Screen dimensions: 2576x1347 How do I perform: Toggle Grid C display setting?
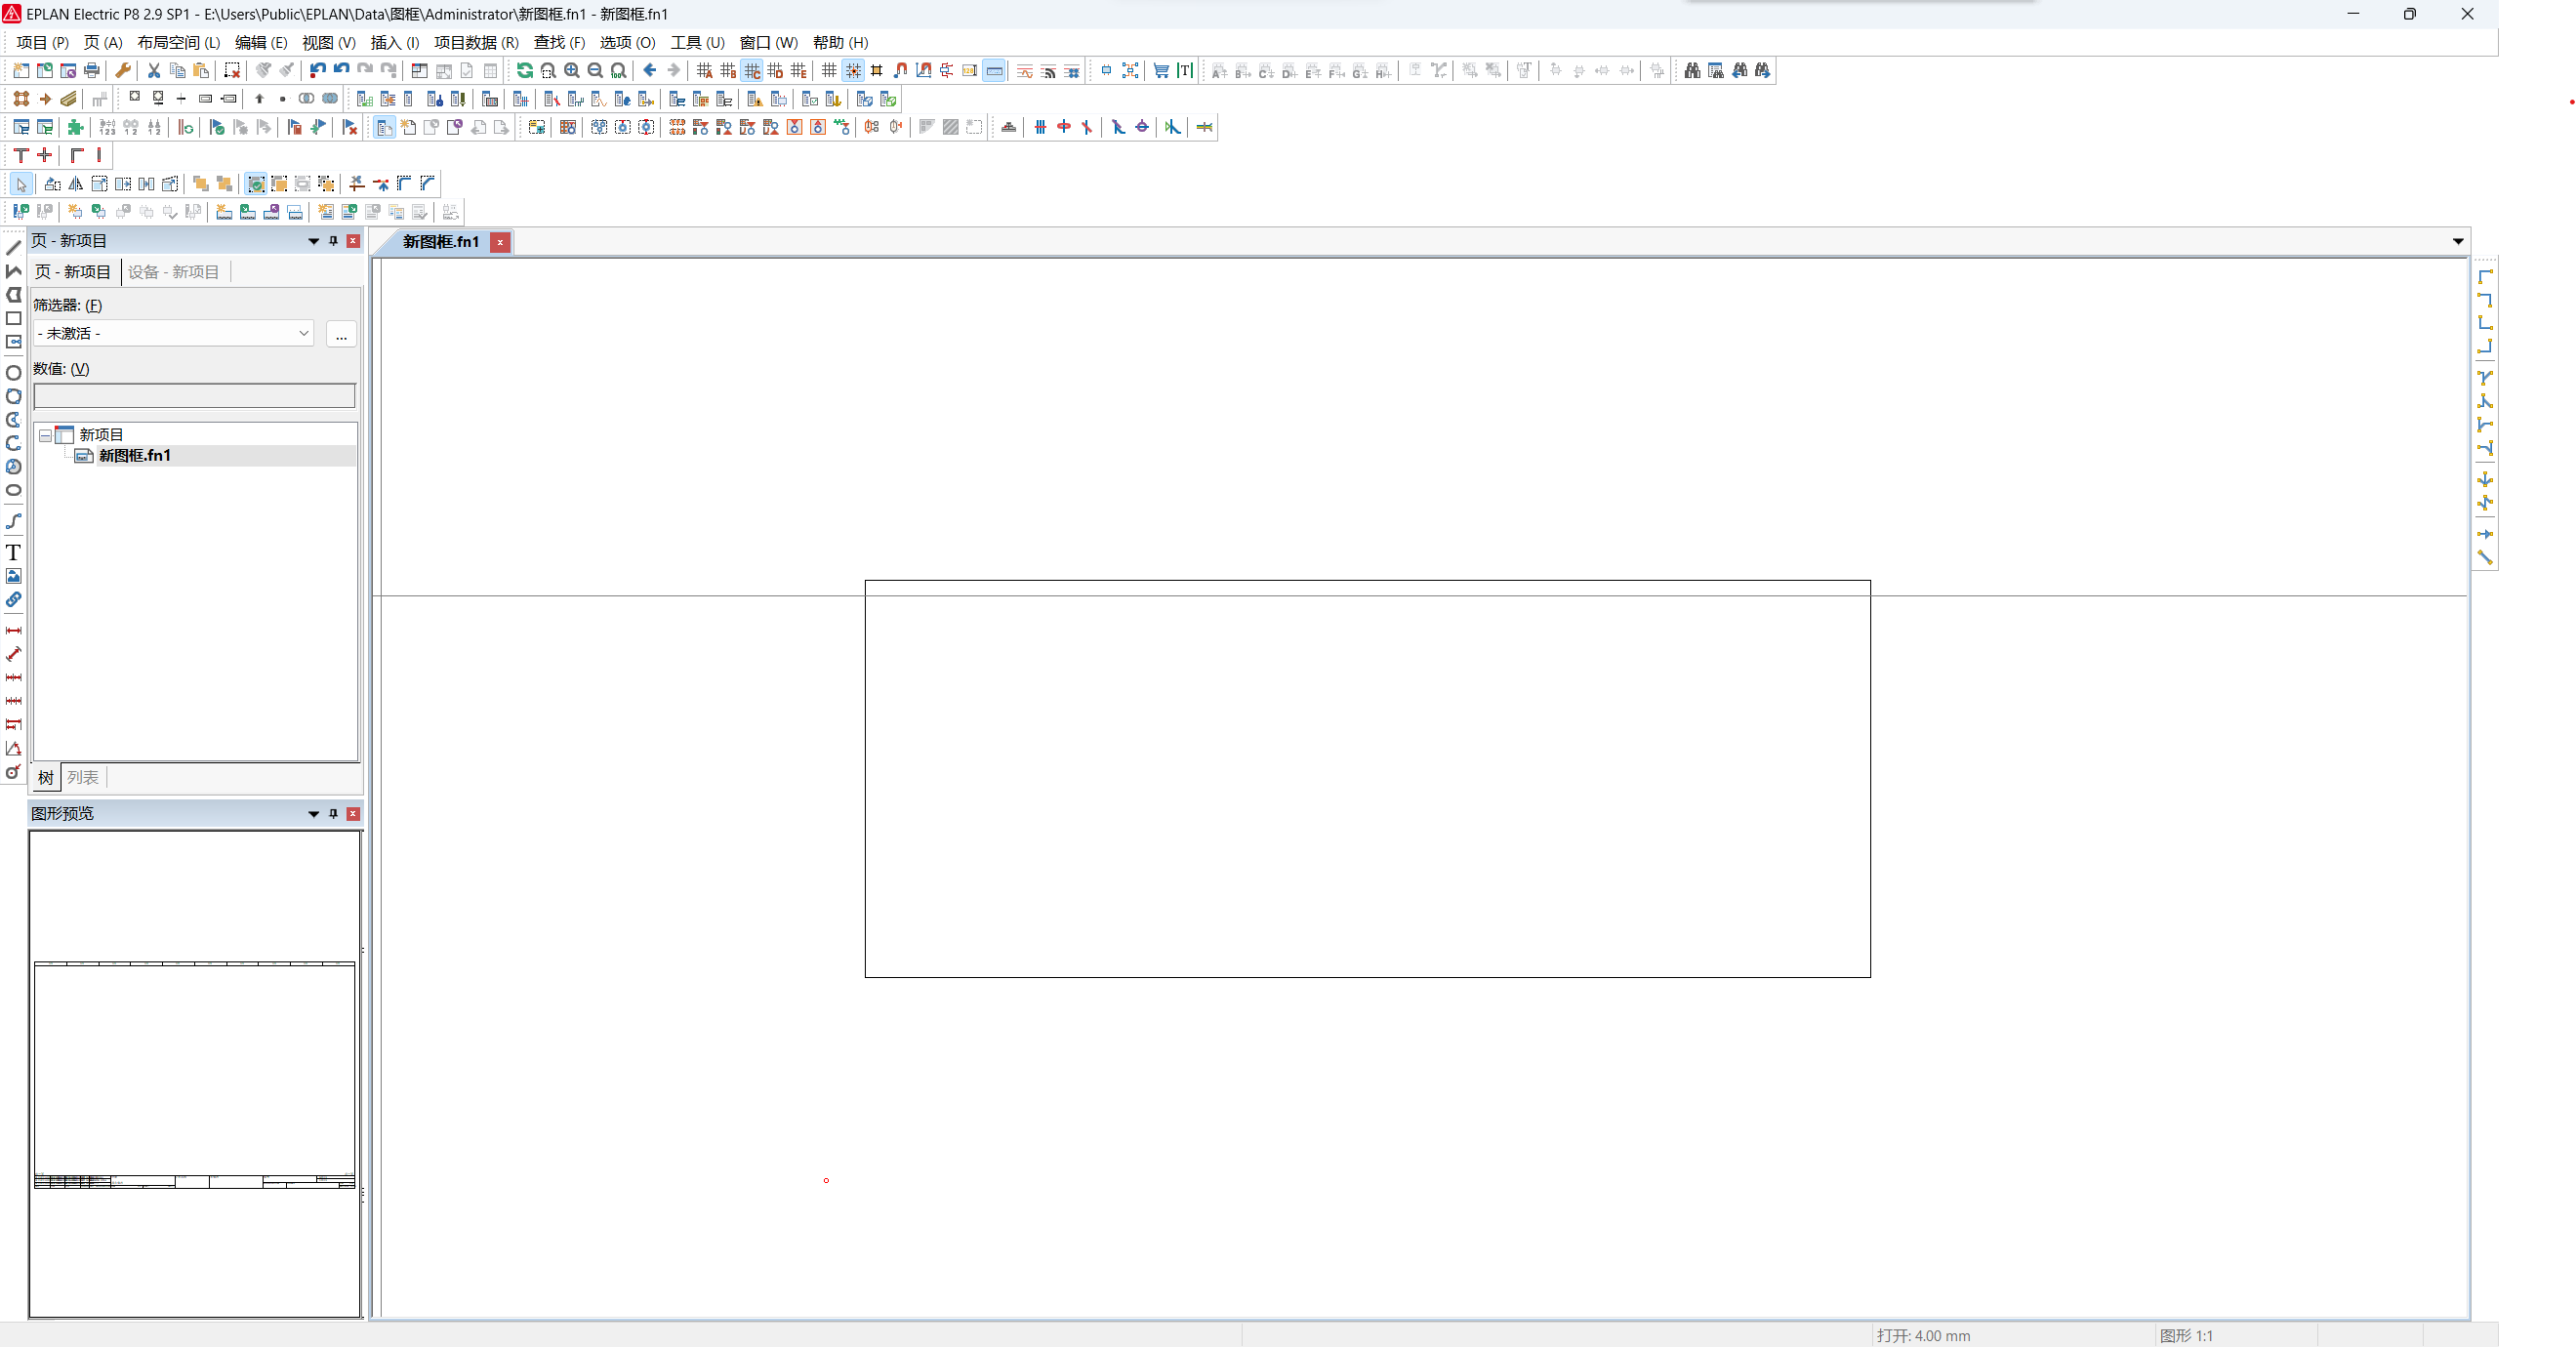[x=752, y=70]
